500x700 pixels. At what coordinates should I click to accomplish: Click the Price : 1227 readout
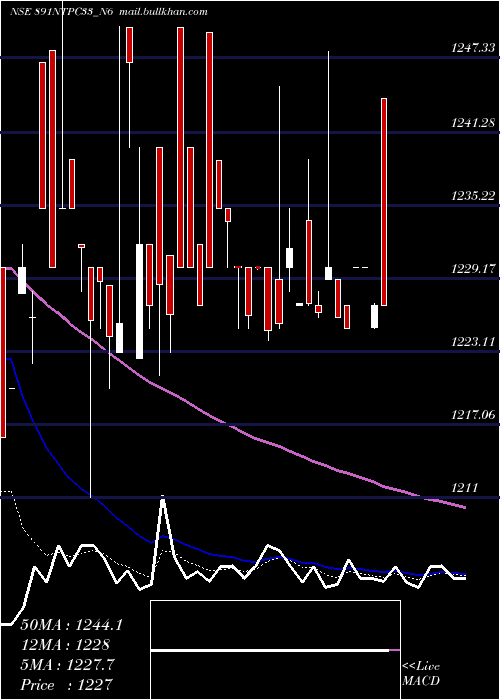click(67, 685)
